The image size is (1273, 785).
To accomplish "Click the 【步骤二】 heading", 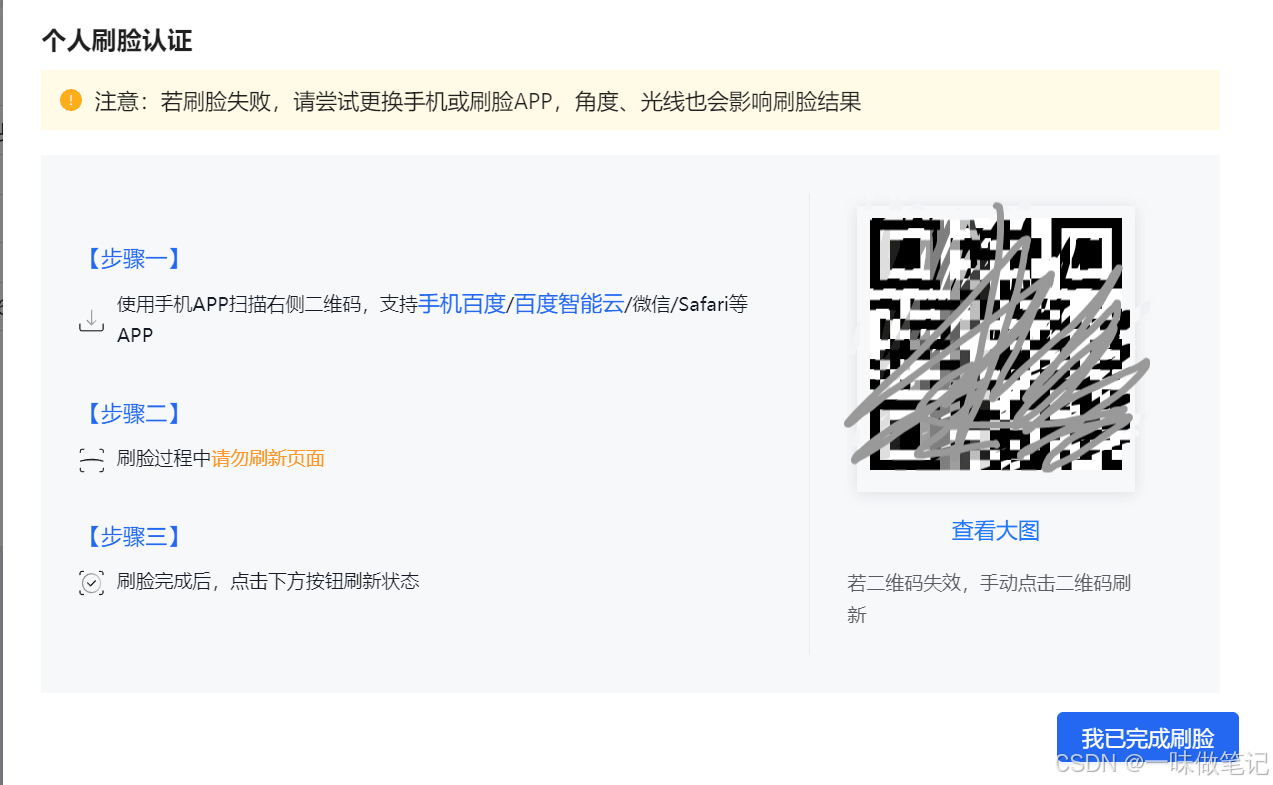I will [x=133, y=413].
